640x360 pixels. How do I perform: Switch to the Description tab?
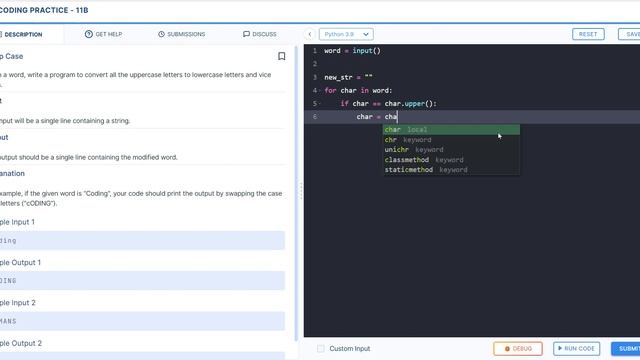[x=23, y=34]
